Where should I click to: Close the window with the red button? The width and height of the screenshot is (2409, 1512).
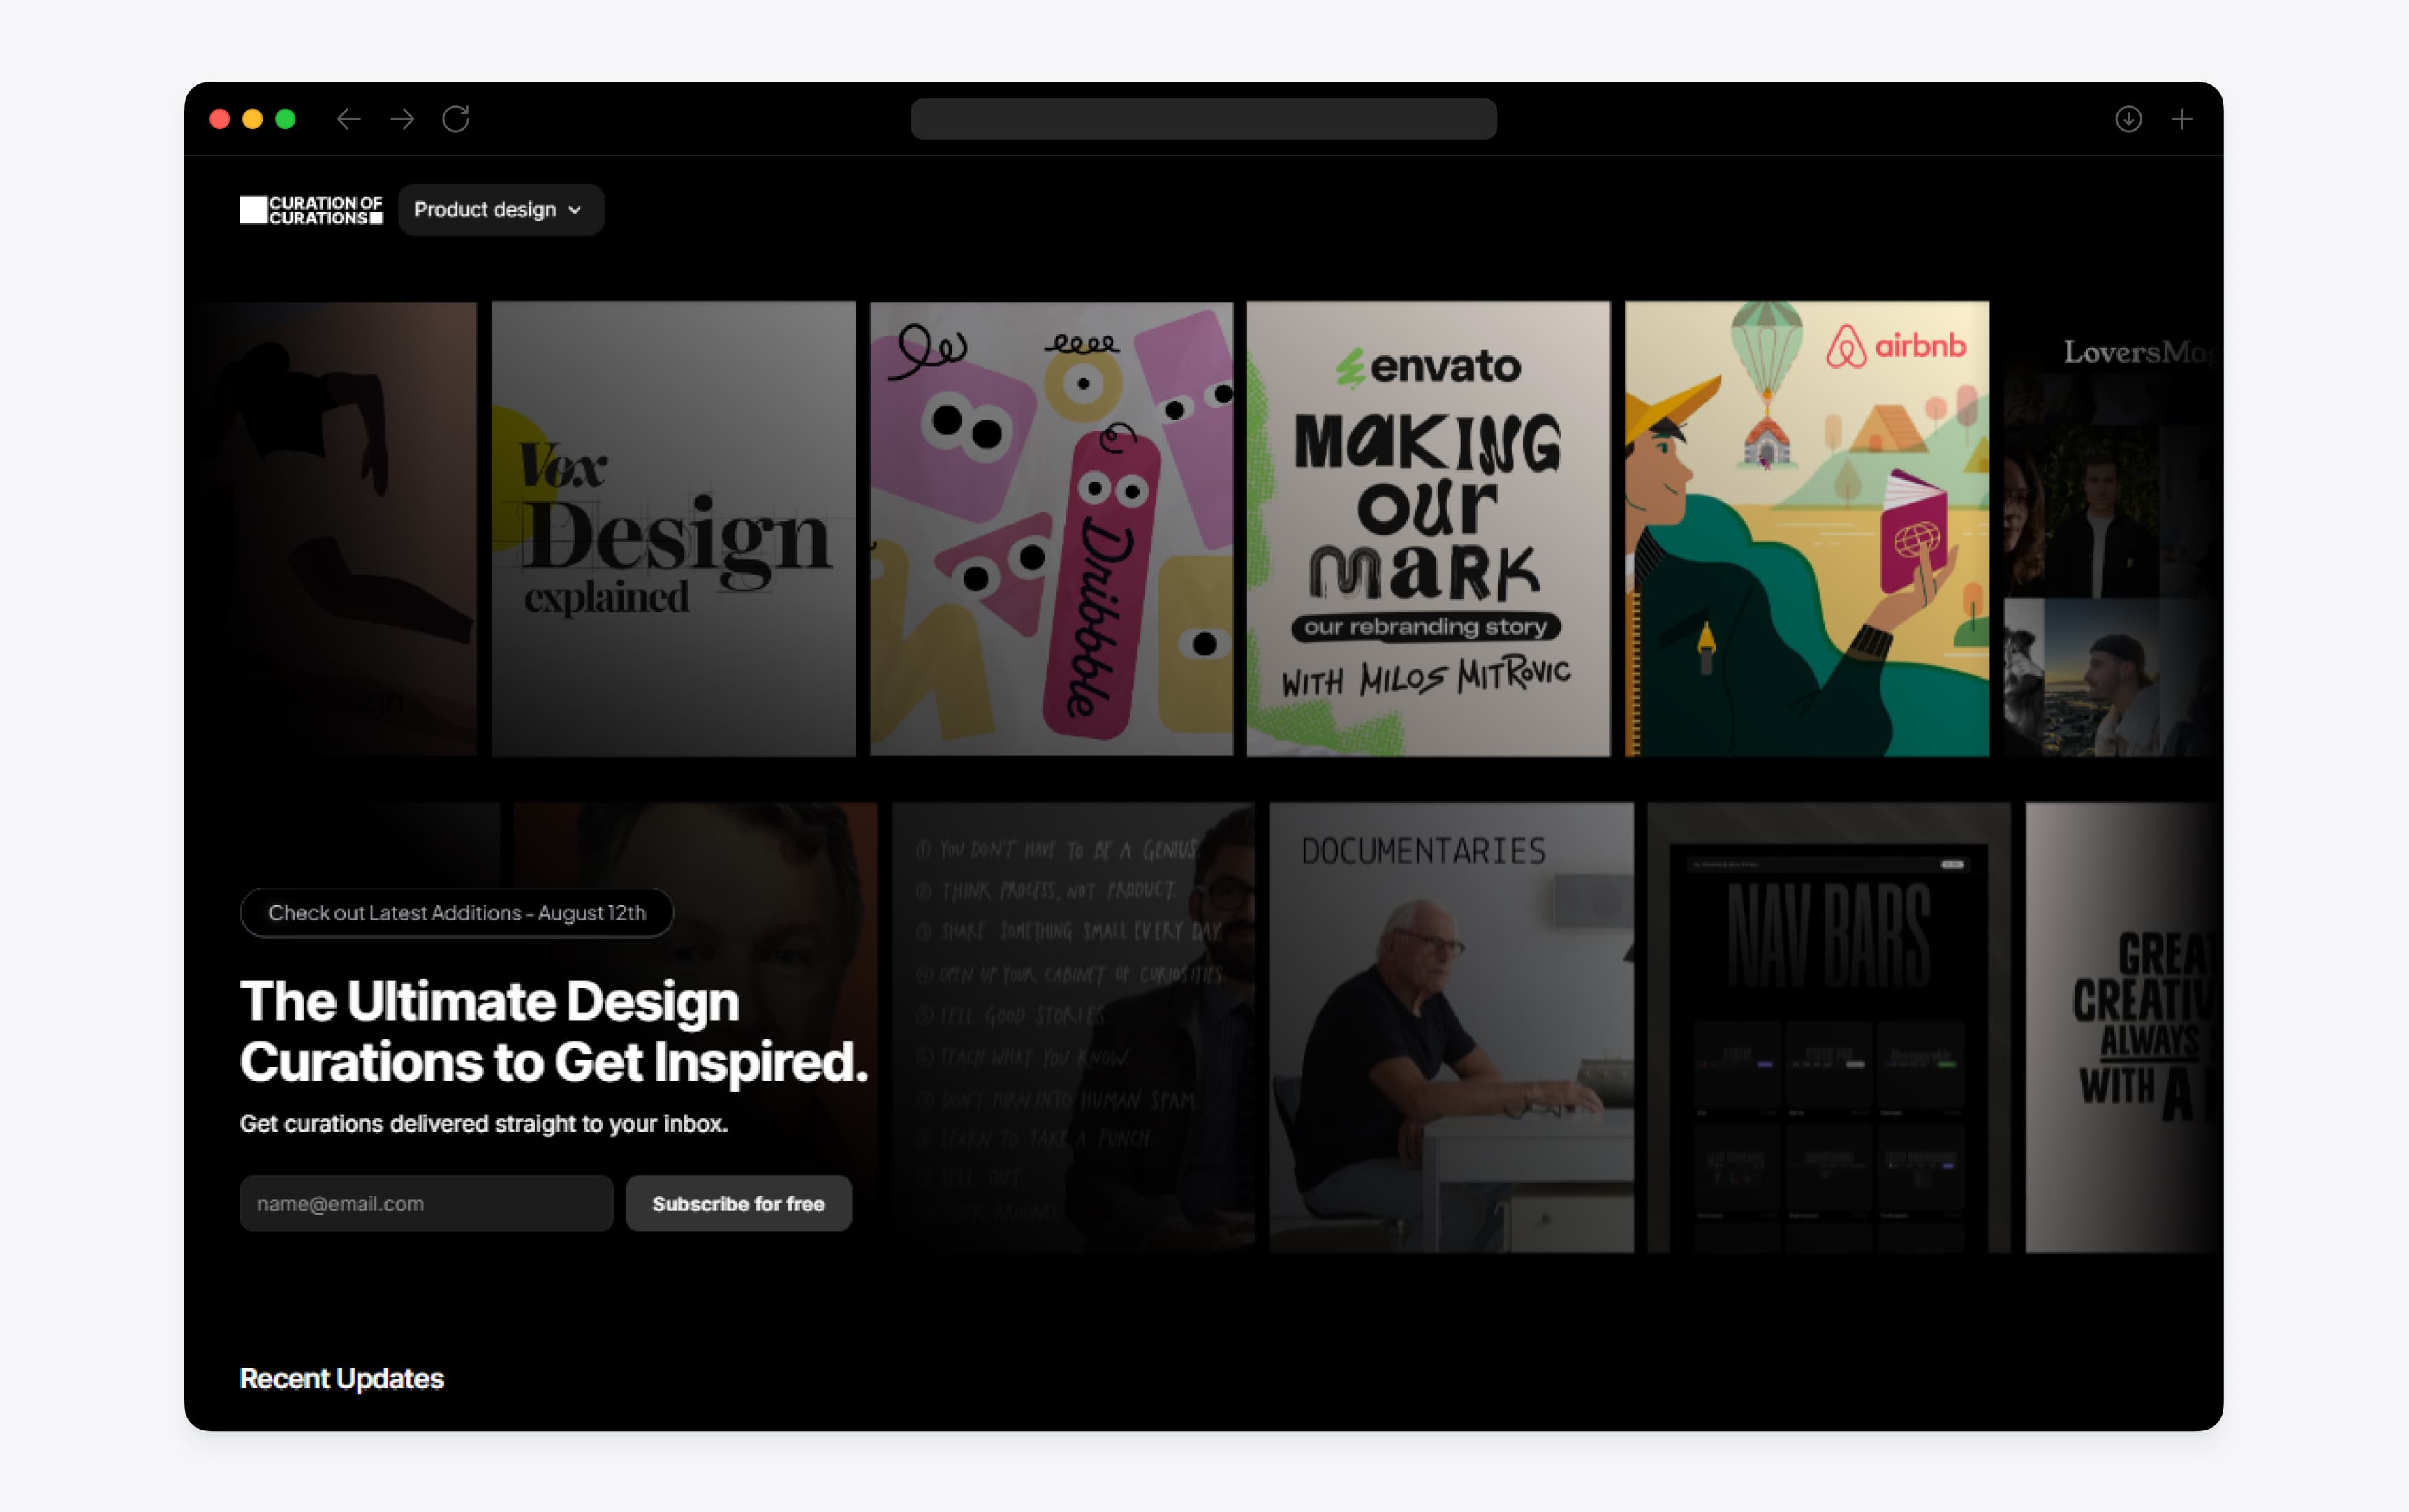[220, 119]
